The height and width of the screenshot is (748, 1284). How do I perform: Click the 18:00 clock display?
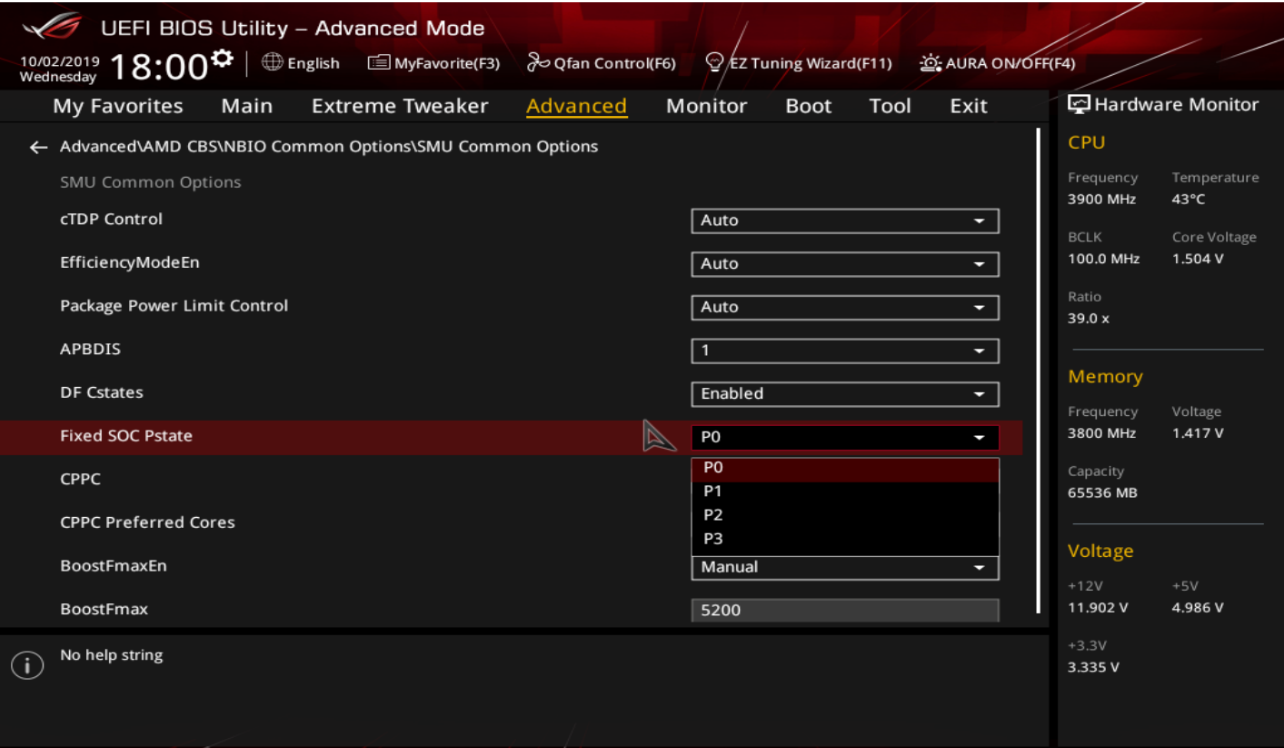click(x=158, y=66)
